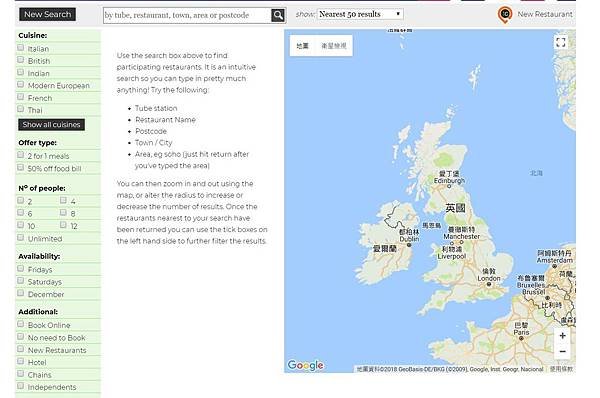Click the New Restaurant marker icon
The width and height of the screenshot is (600, 398).
click(x=505, y=15)
